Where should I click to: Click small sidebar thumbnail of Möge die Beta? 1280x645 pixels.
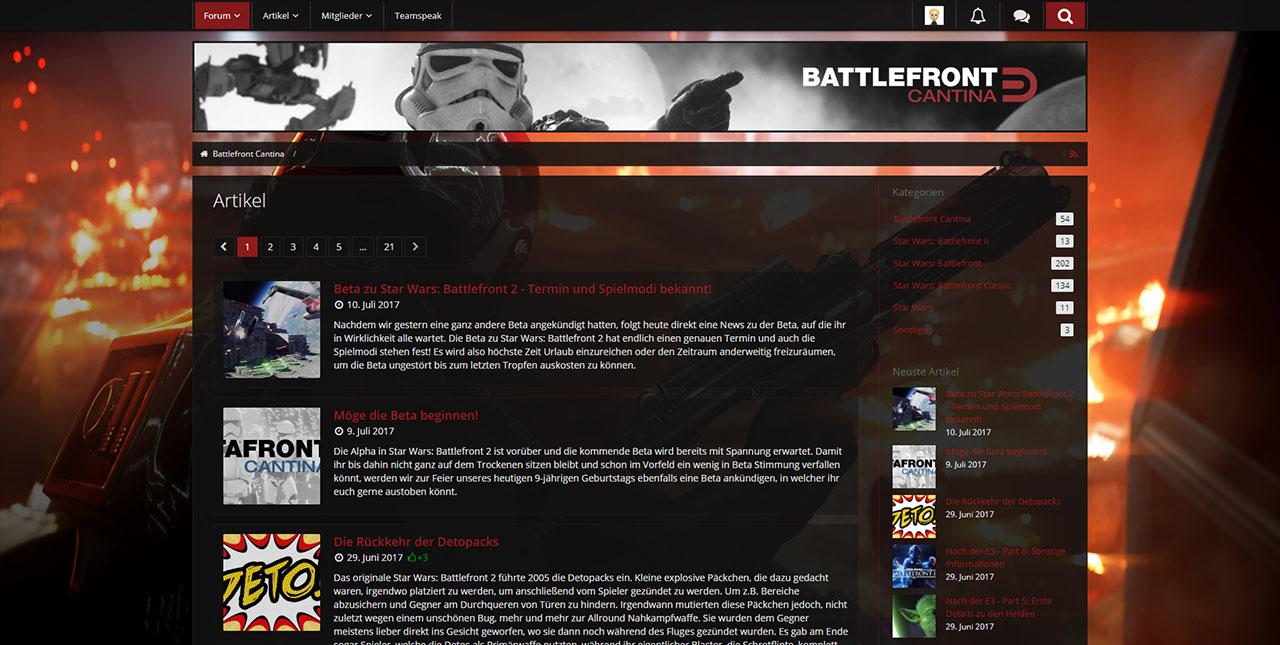point(914,467)
